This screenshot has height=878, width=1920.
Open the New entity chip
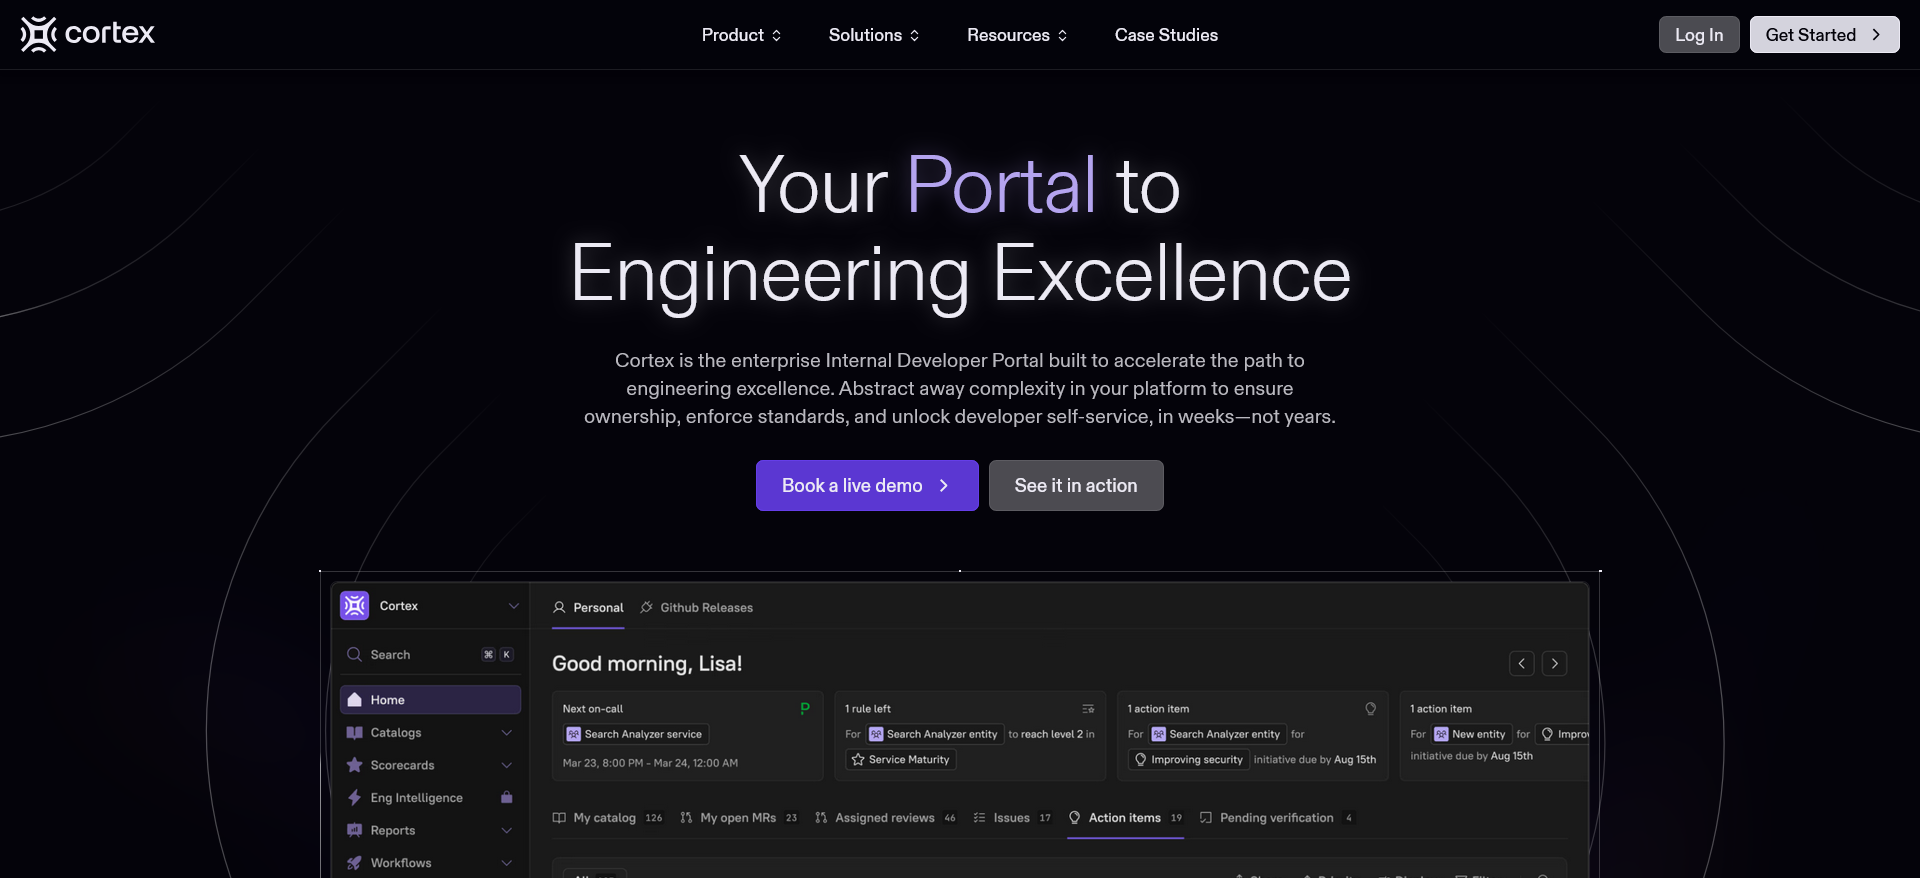coord(1470,734)
